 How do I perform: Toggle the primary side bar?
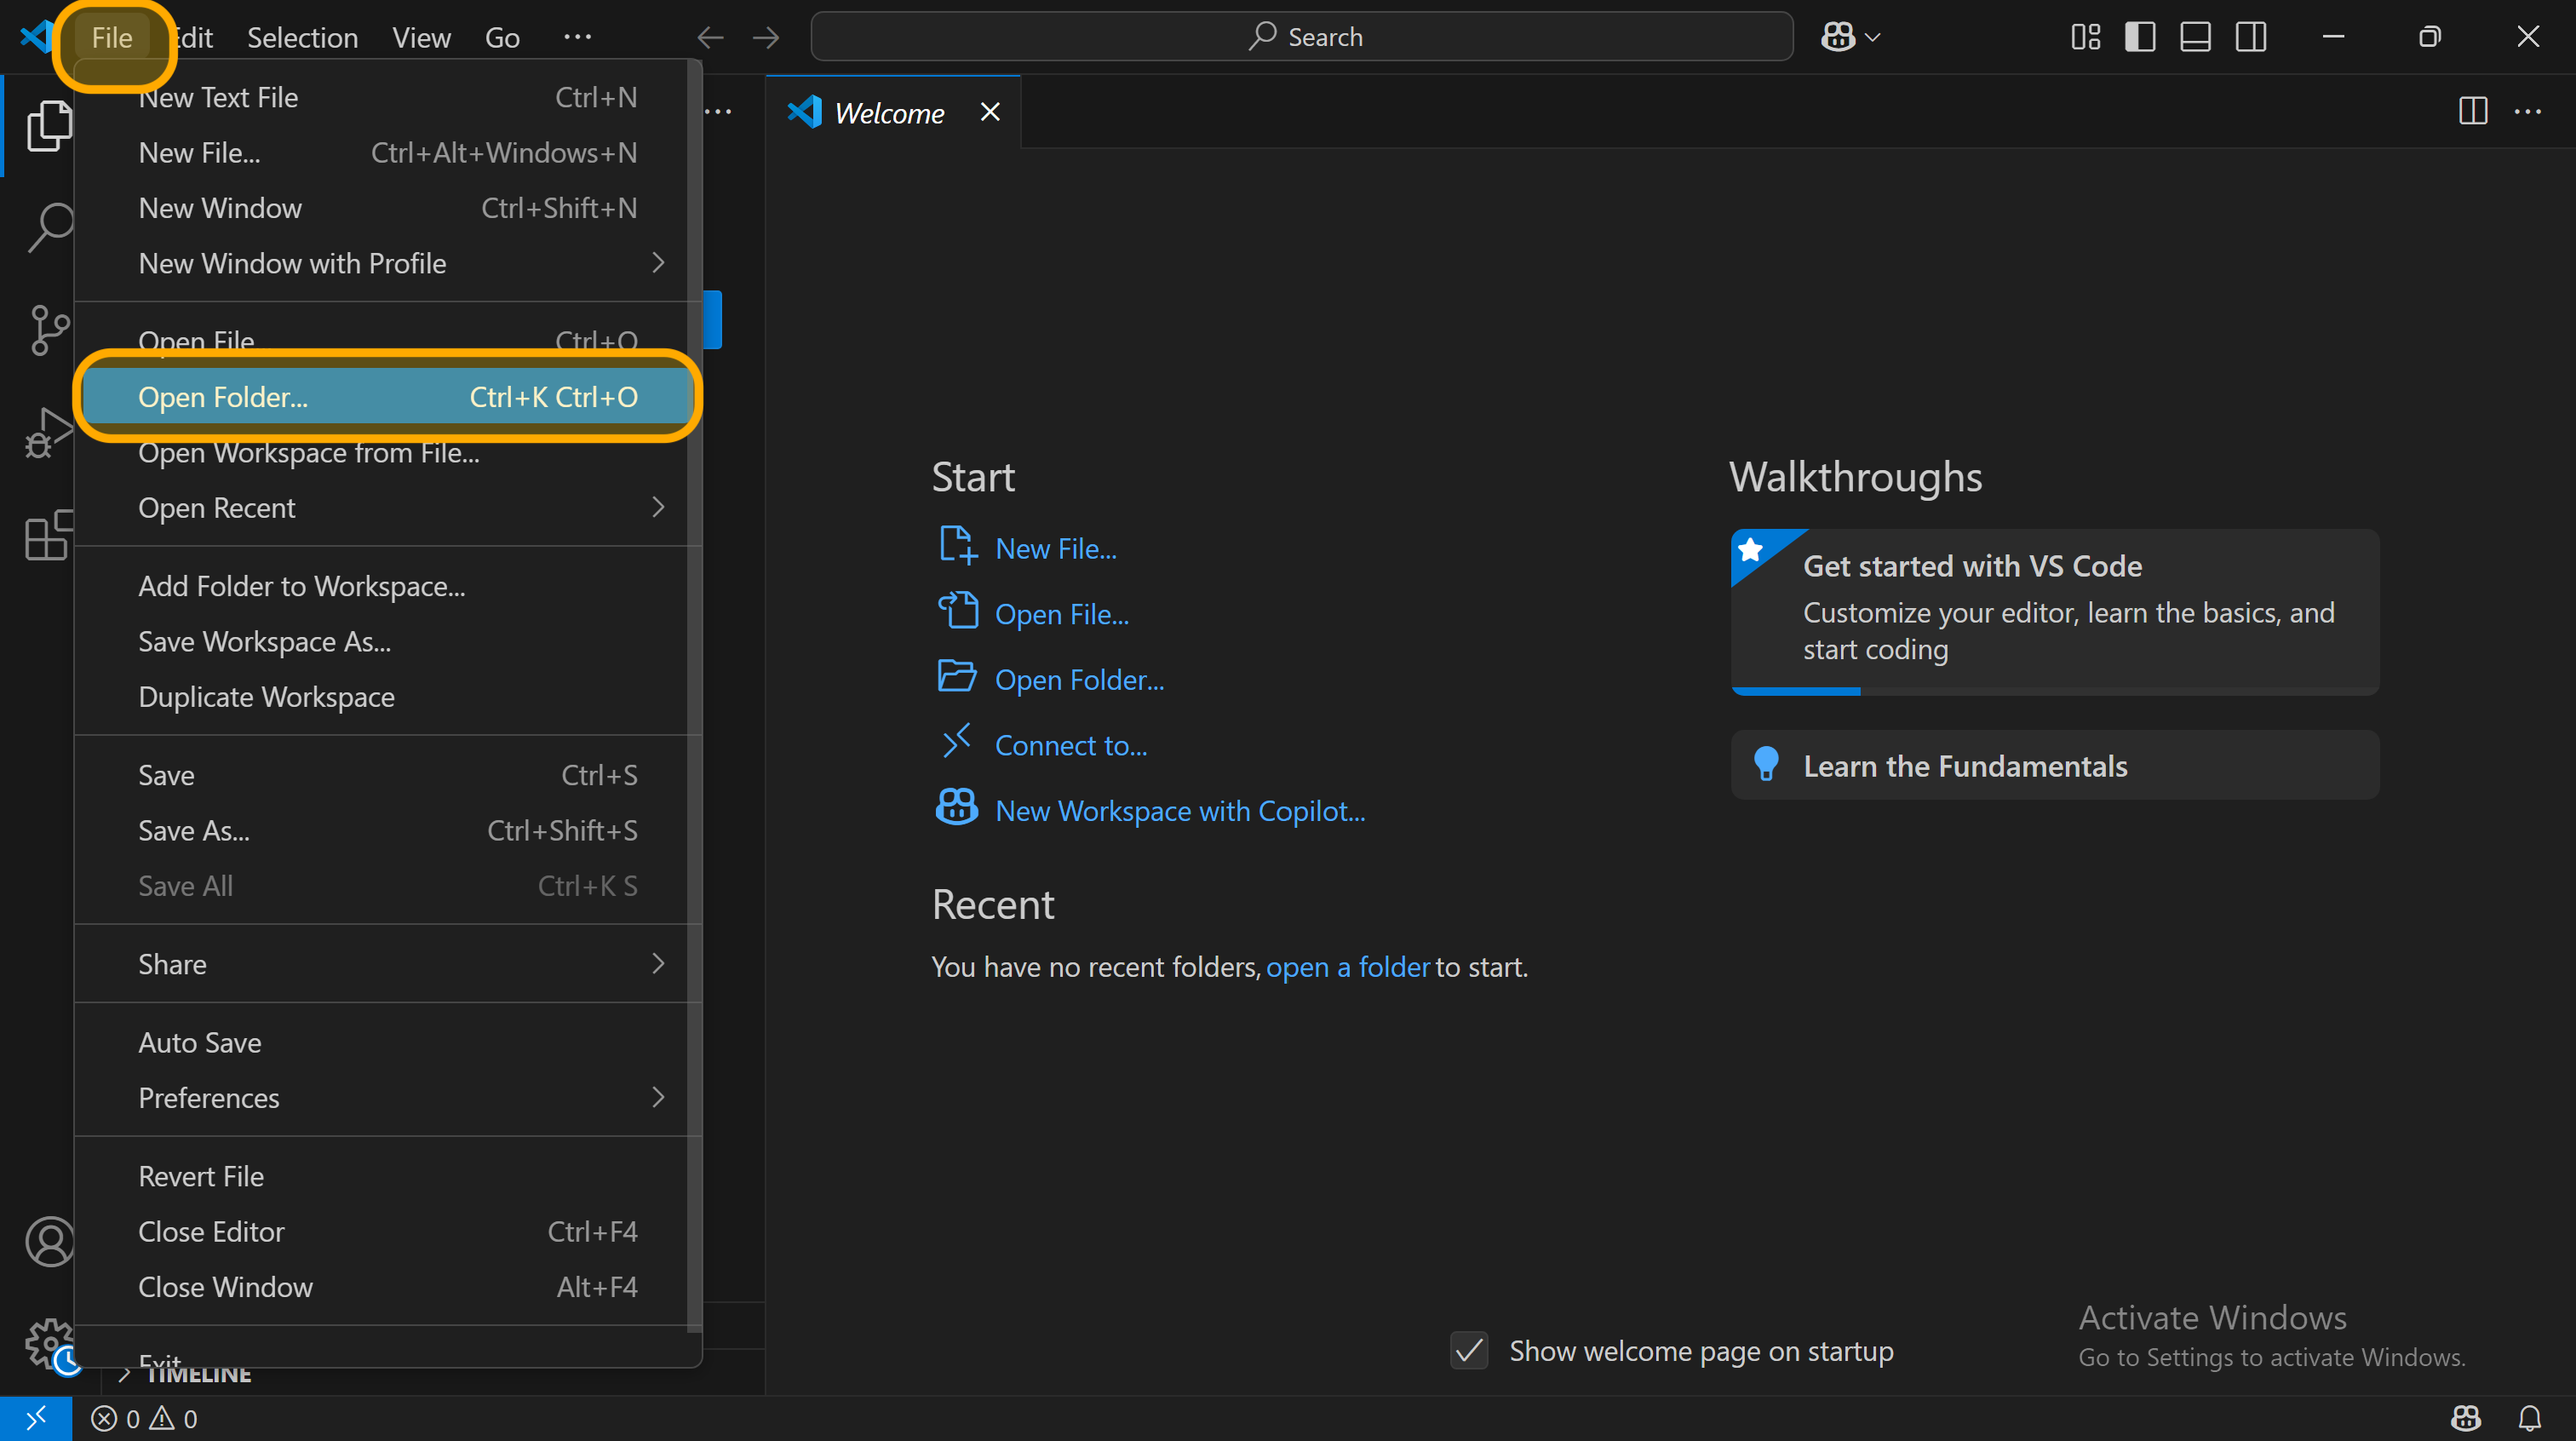click(x=2140, y=37)
